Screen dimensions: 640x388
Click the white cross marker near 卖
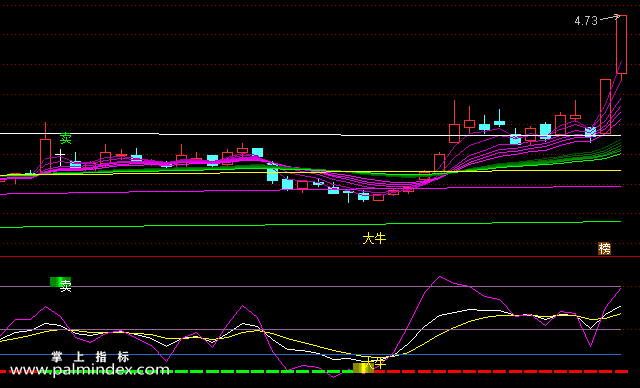coord(60,157)
